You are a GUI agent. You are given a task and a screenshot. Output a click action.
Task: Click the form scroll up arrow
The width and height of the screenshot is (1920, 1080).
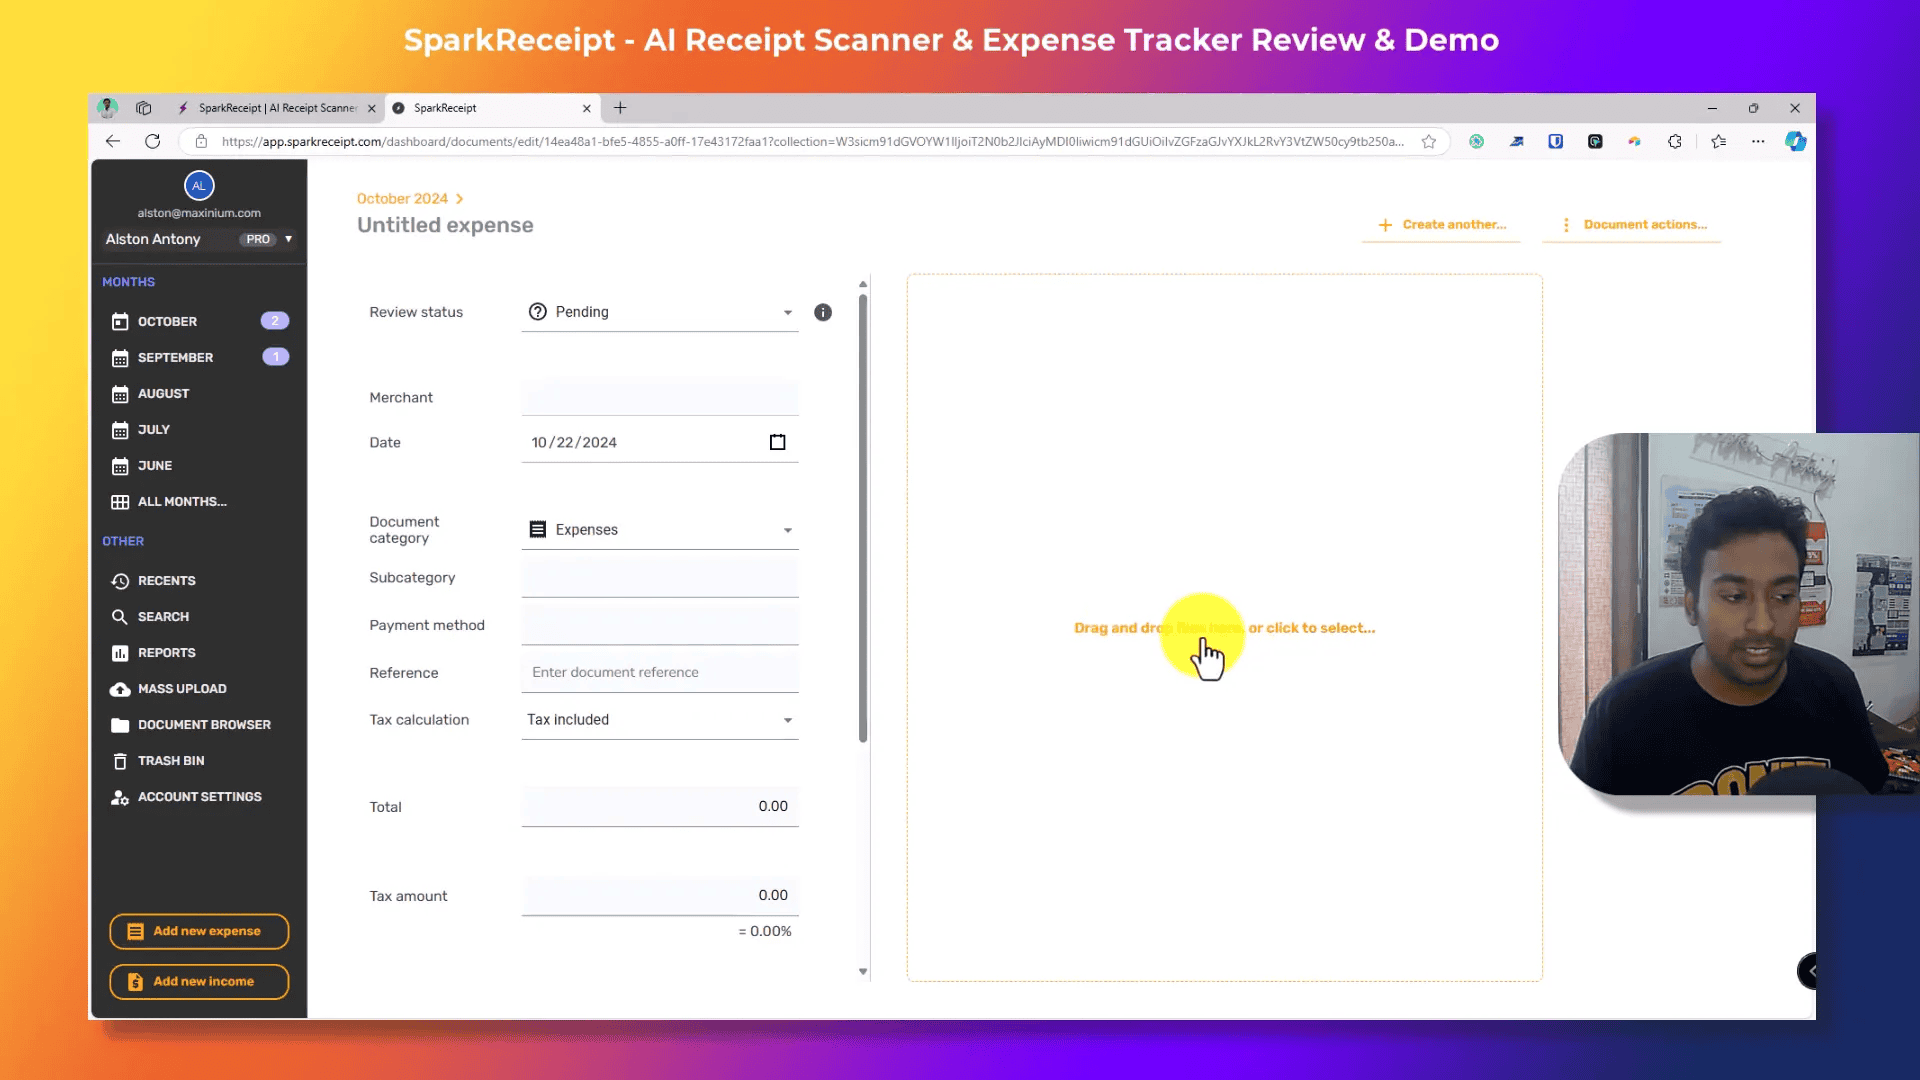[863, 284]
